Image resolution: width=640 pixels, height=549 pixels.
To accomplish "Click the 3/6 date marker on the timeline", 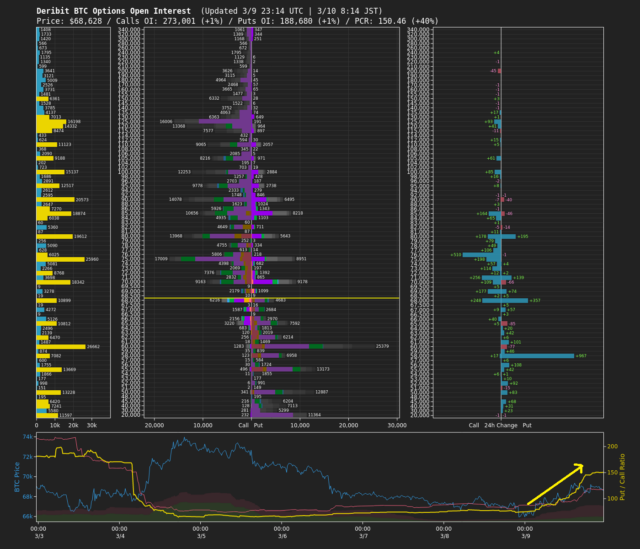I will click(x=283, y=536).
